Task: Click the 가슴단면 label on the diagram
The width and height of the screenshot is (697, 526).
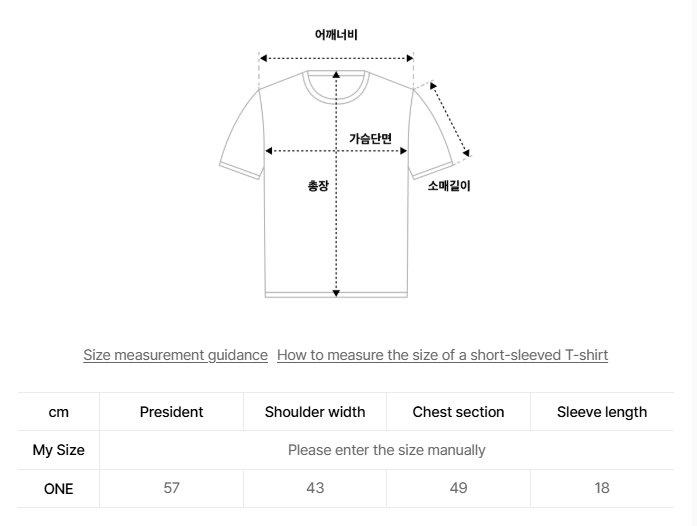Action: coord(370,138)
